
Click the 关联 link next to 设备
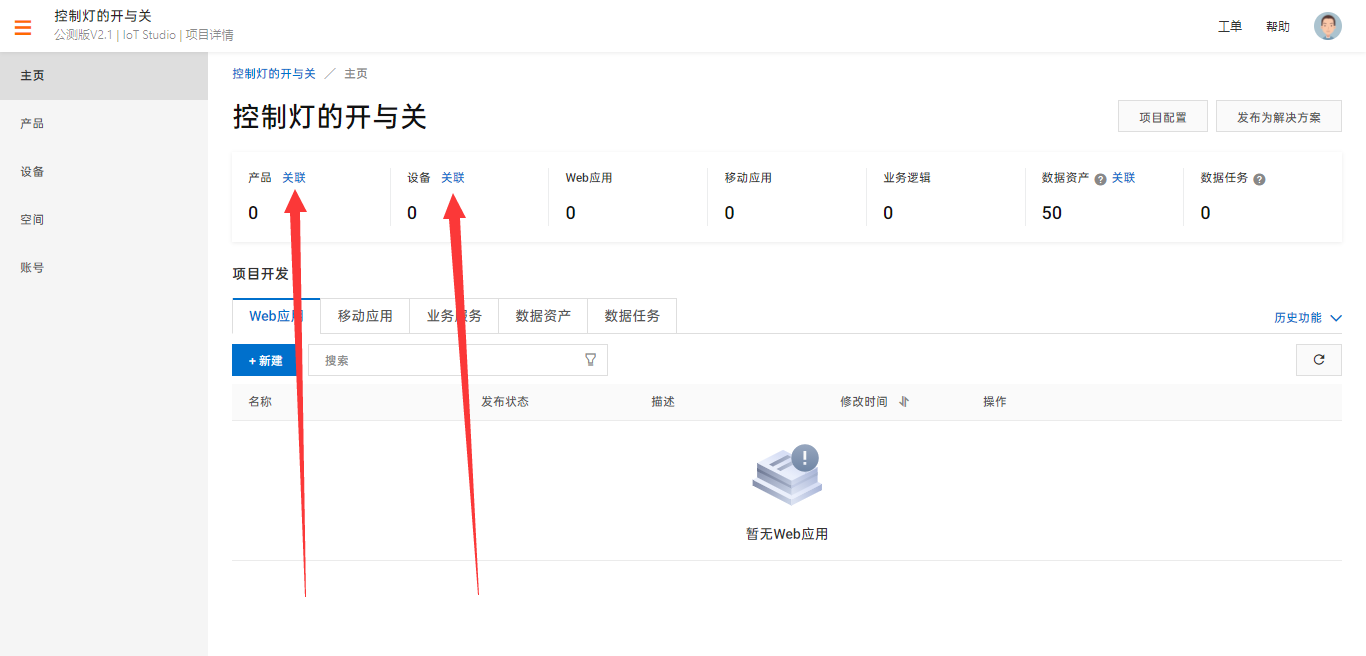[453, 177]
